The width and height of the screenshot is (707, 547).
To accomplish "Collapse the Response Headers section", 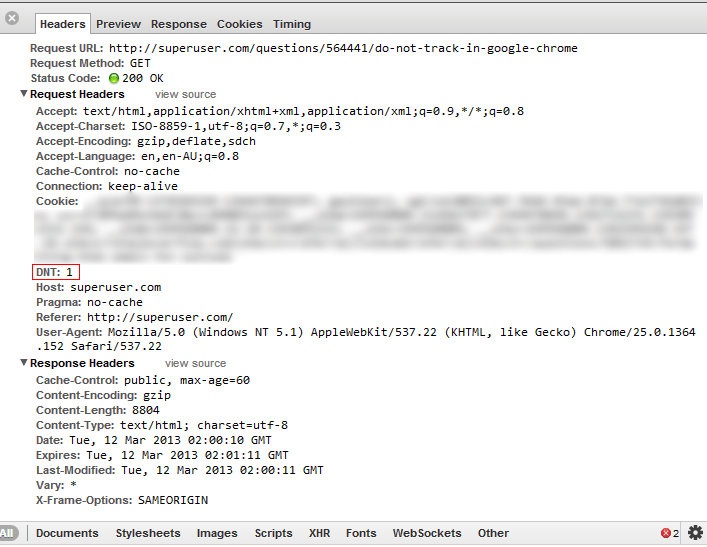I will pyautogui.click(x=23, y=363).
